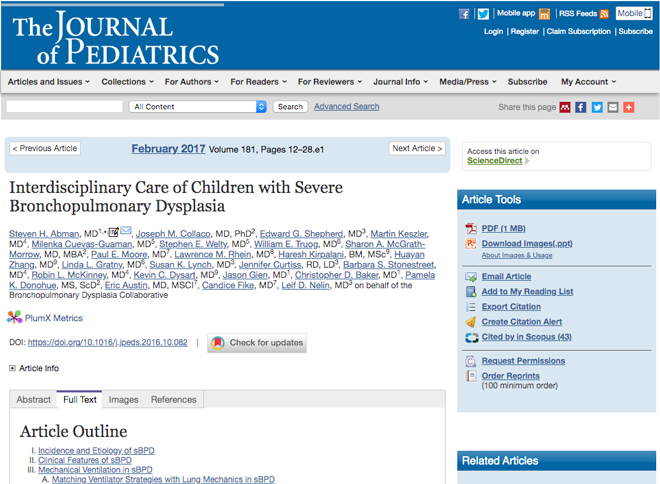Image resolution: width=660 pixels, height=484 pixels.
Task: Click the PDF file icon in Article Tools
Action: point(471,229)
